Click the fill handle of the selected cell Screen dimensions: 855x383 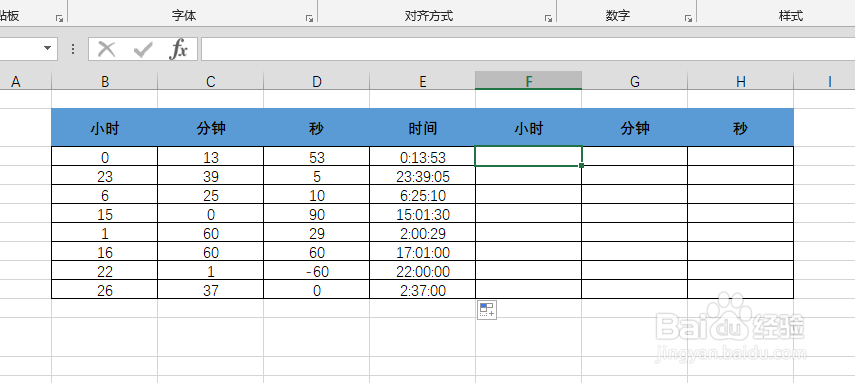[x=582, y=165]
